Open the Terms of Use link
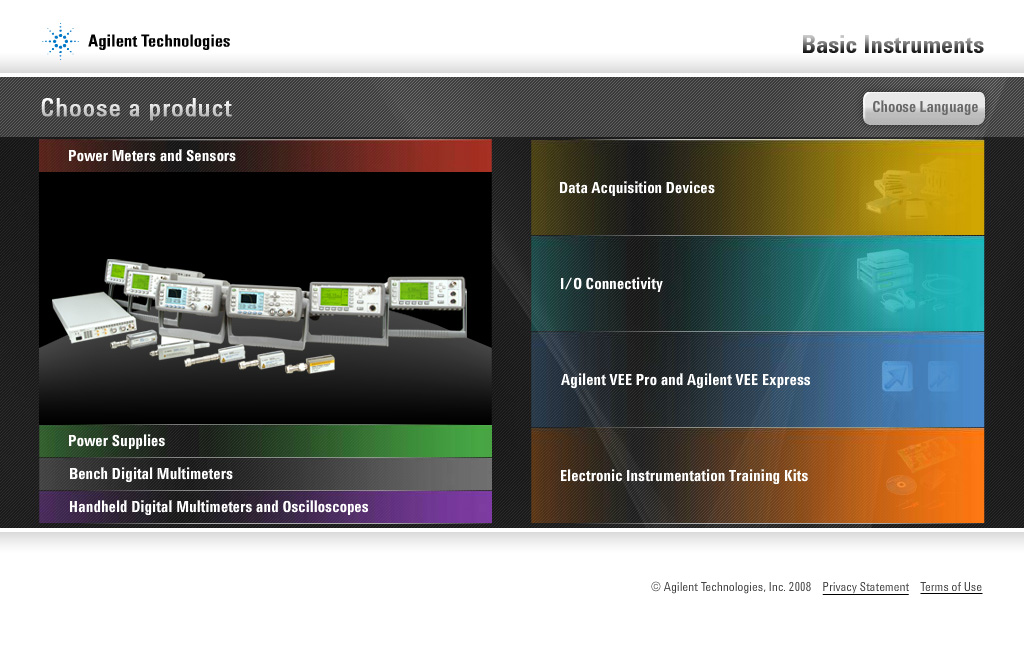 point(950,587)
